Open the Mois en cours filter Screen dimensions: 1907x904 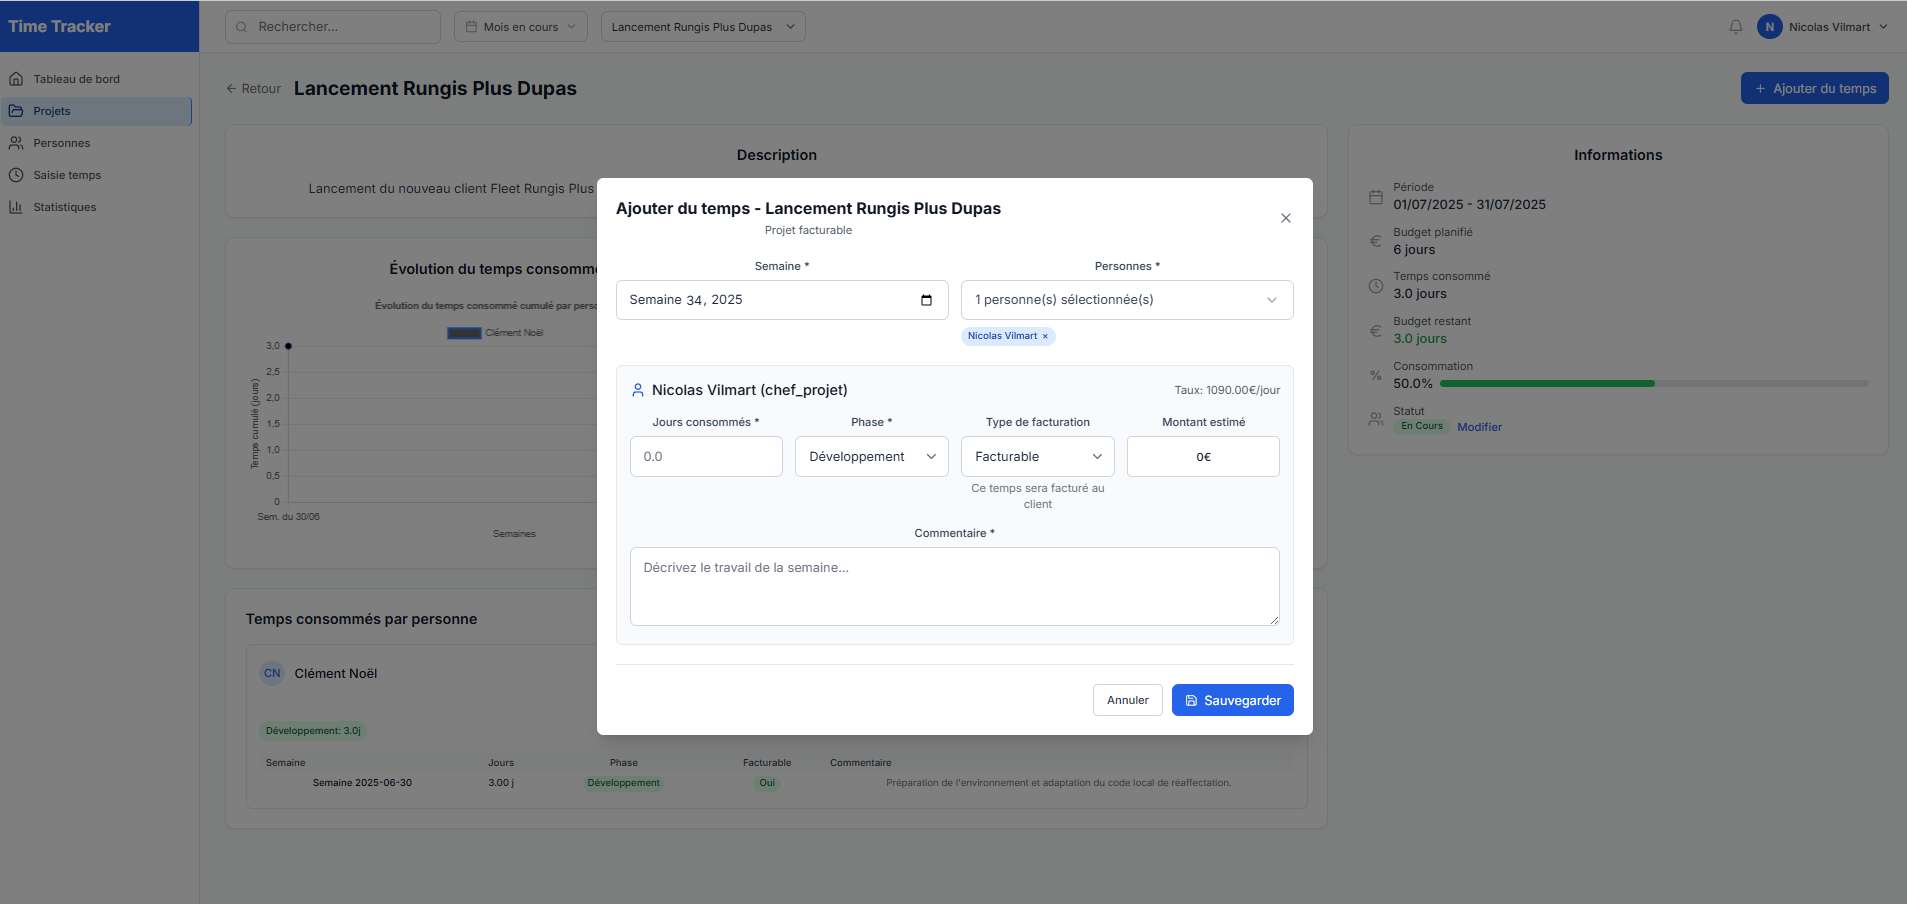coord(520,27)
